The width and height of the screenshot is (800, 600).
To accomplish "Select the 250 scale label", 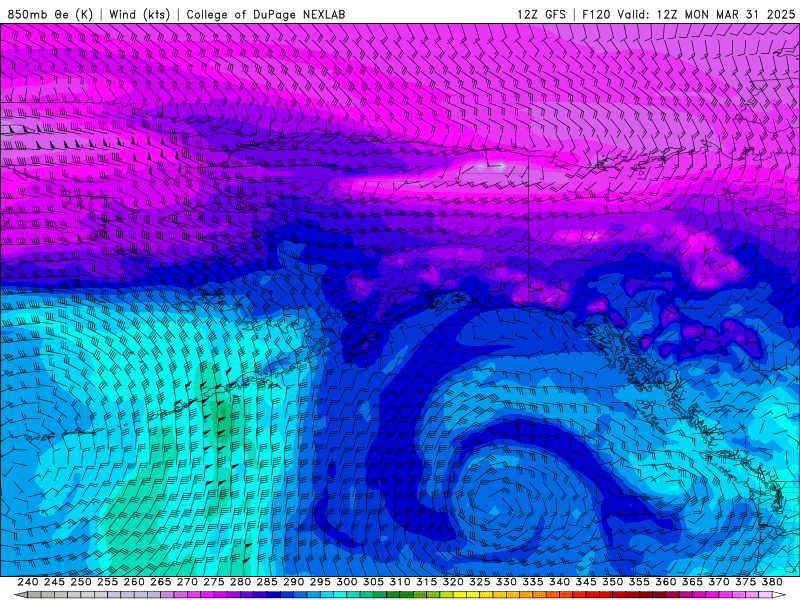I will [81, 582].
